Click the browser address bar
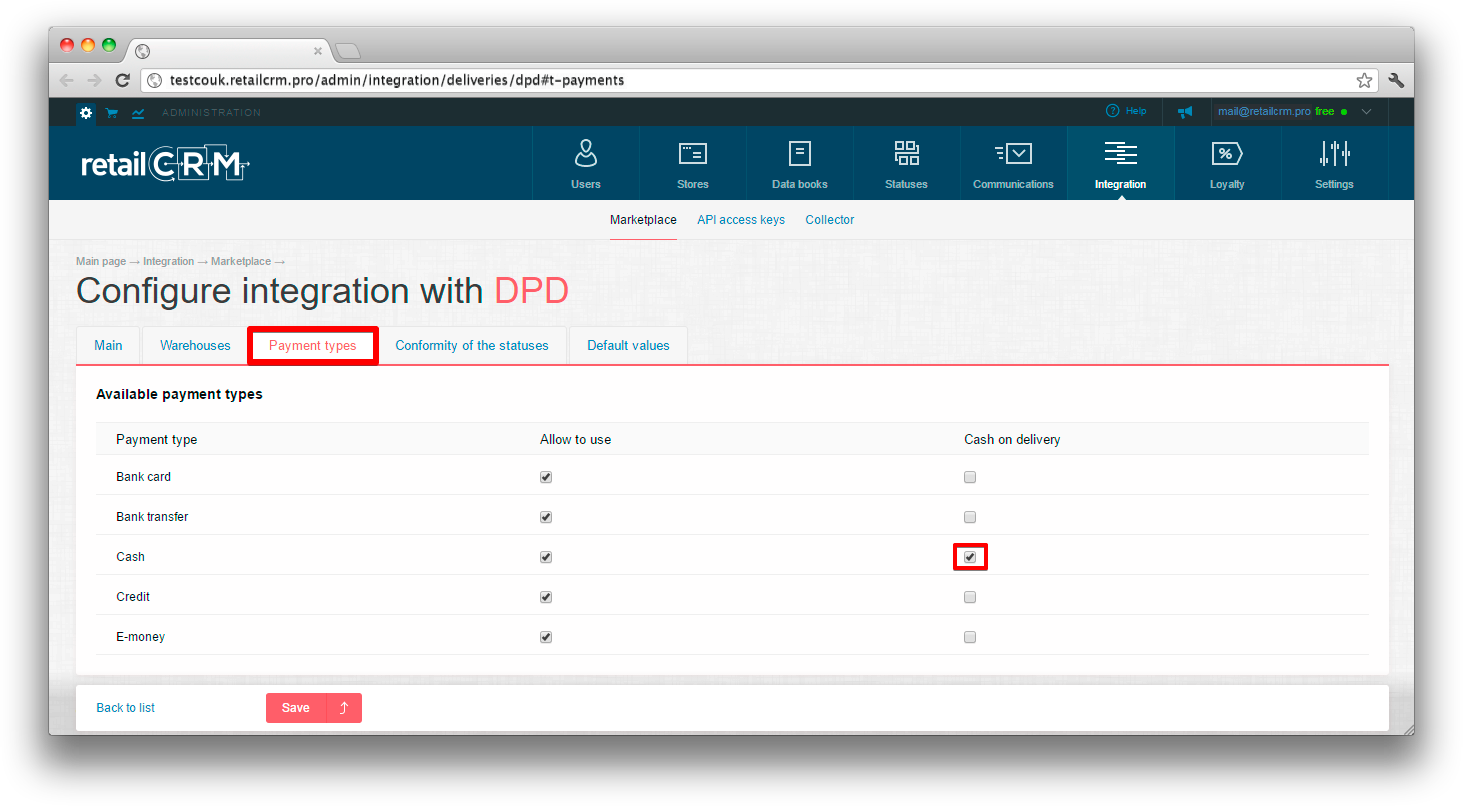Screen dimensions: 1463x806 pyautogui.click(x=700, y=80)
